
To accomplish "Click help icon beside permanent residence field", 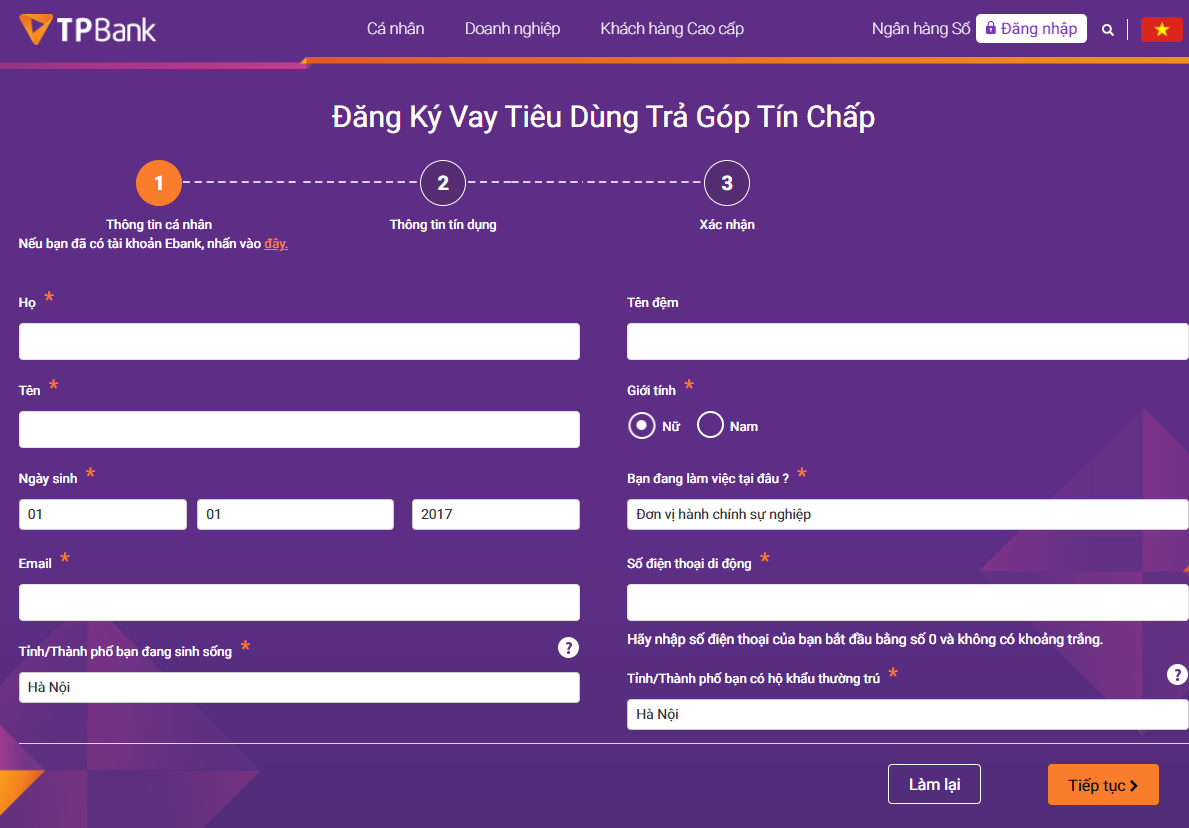I will pos(1177,675).
